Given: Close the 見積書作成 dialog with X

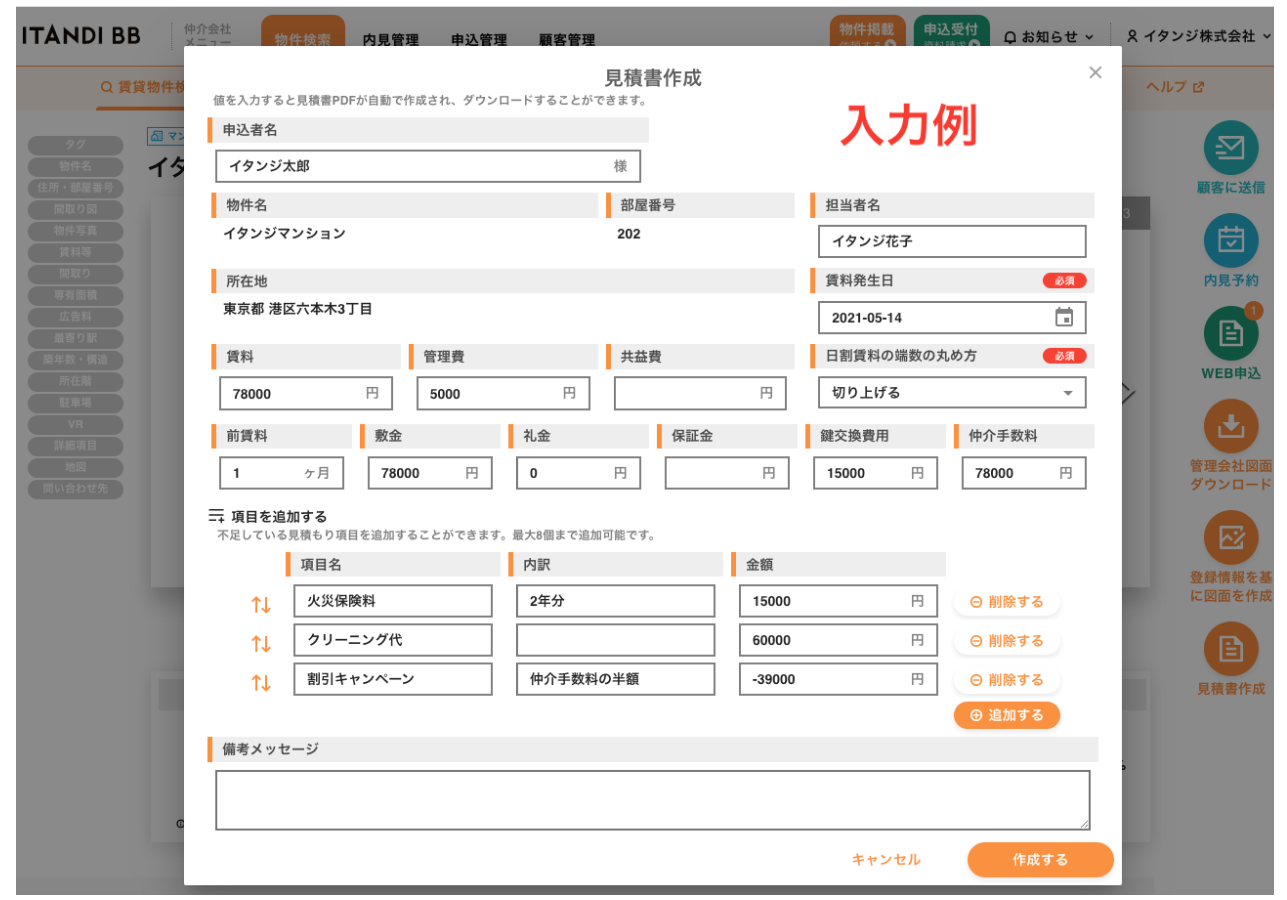Looking at the screenshot, I should pos(1095,72).
